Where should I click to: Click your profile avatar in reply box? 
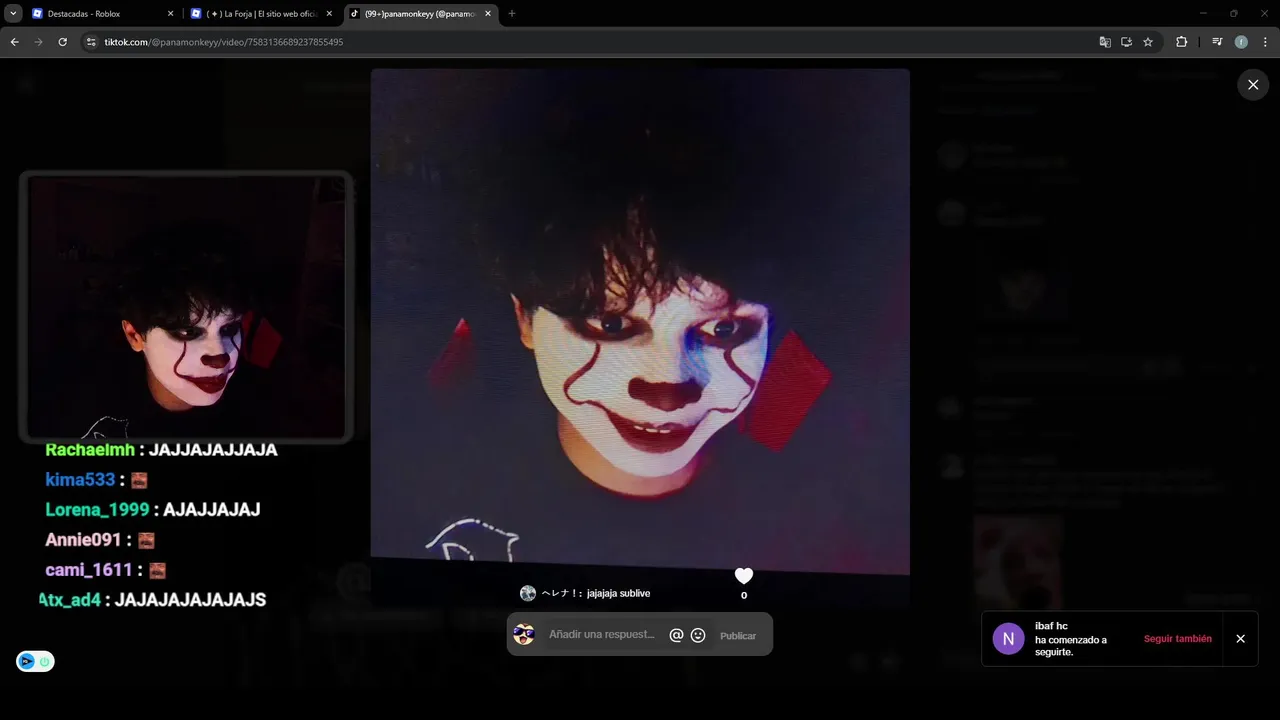tap(524, 635)
